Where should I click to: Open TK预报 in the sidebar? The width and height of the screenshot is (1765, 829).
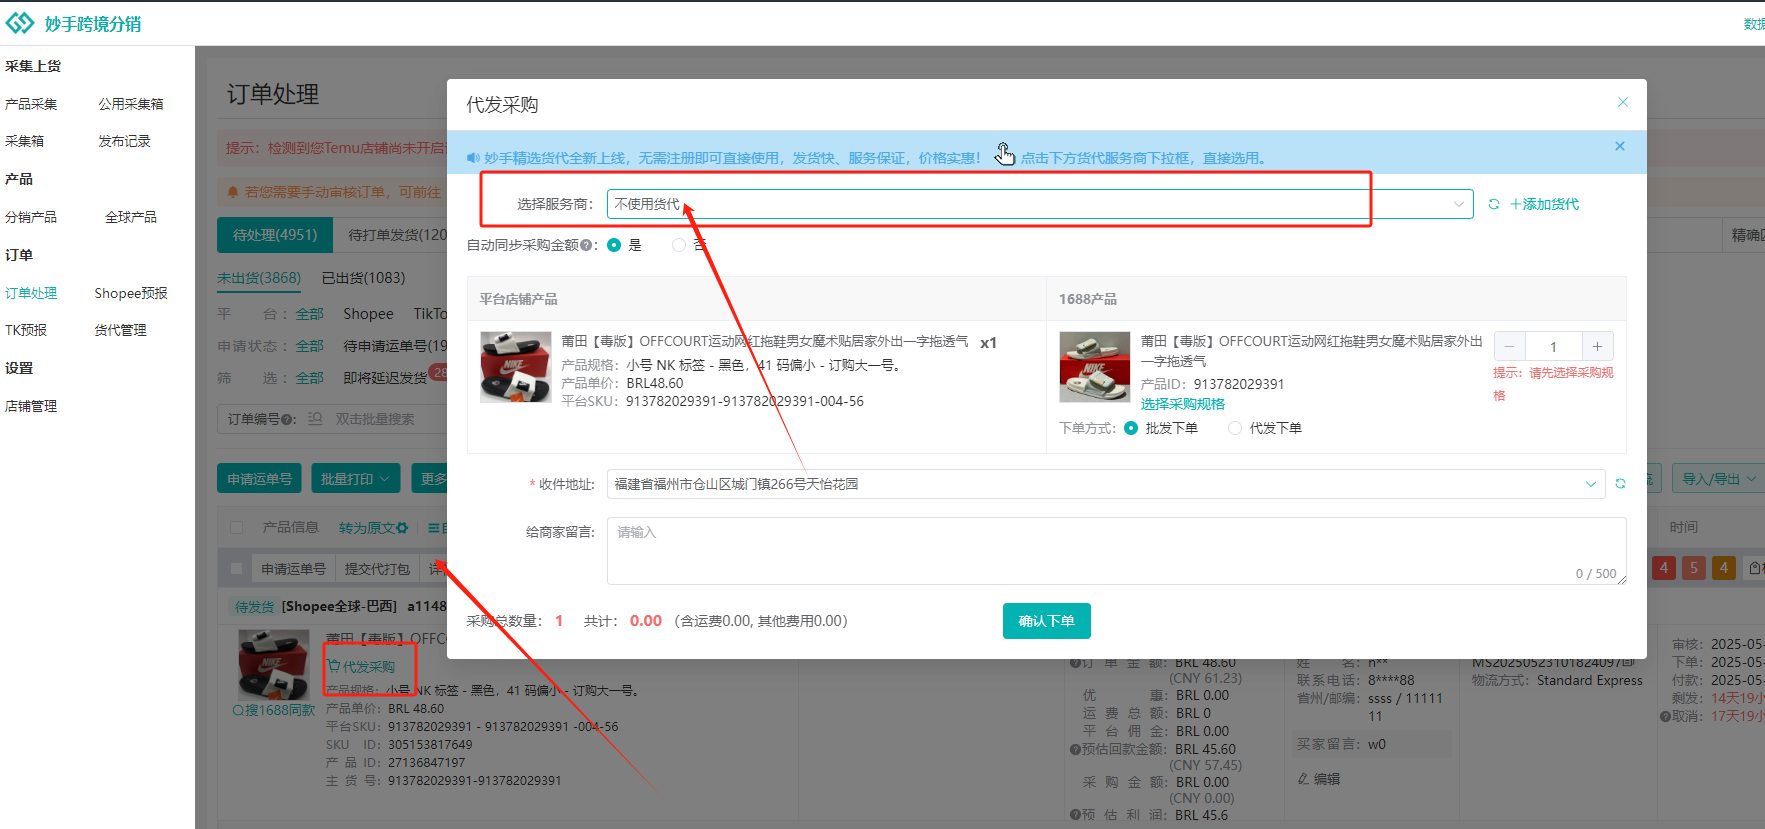point(26,330)
